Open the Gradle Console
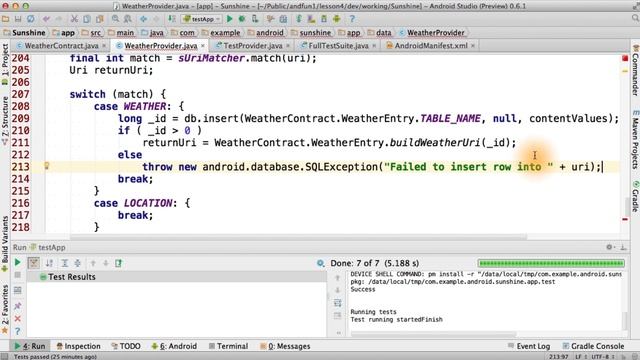Image resolution: width=640 pixels, height=360 pixels. pyautogui.click(x=593, y=346)
